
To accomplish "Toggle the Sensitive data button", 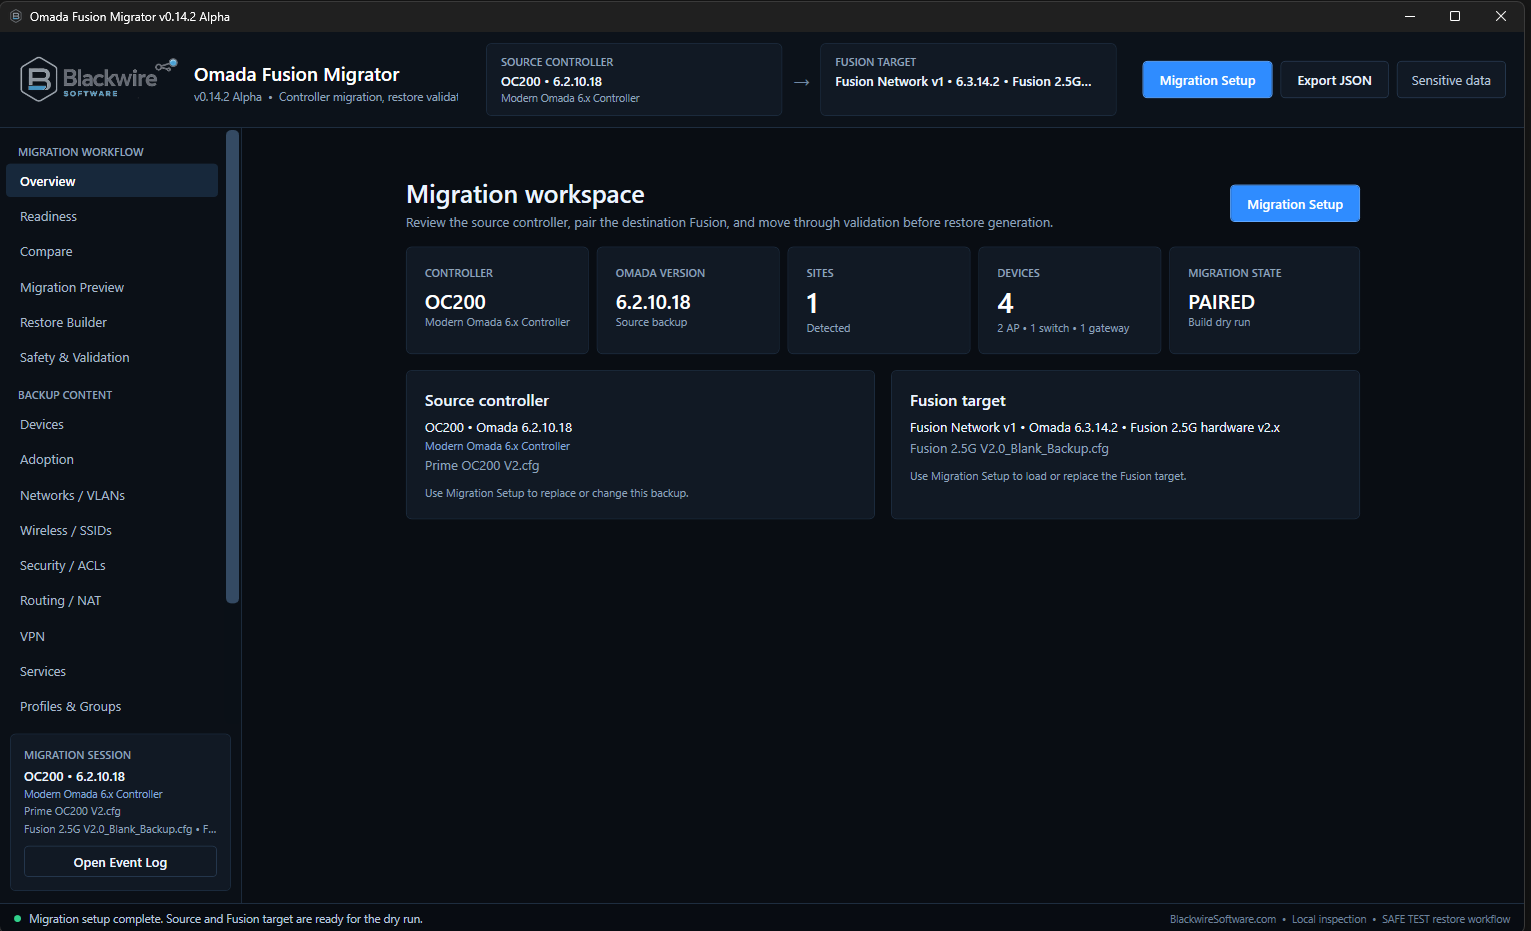I will coord(1451,80).
